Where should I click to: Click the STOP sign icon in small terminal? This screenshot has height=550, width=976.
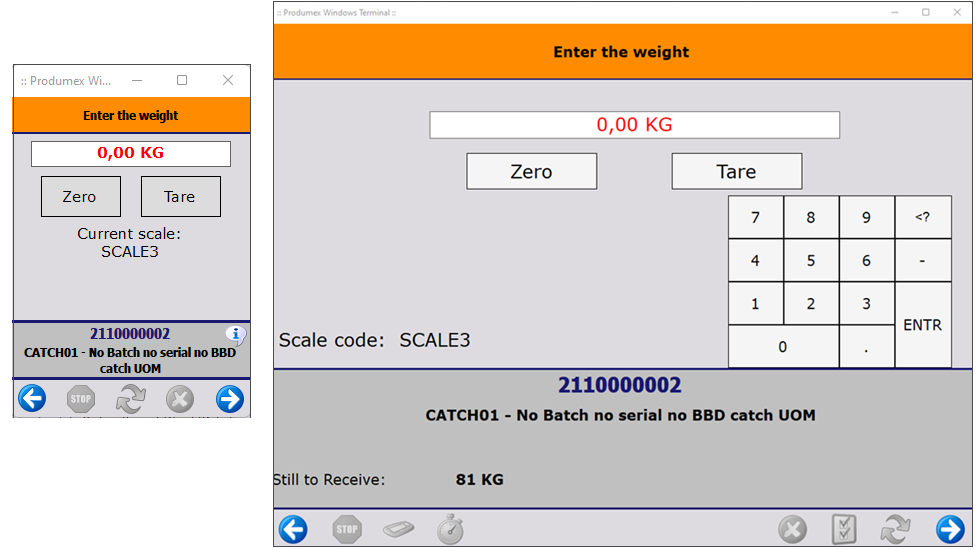coord(81,399)
